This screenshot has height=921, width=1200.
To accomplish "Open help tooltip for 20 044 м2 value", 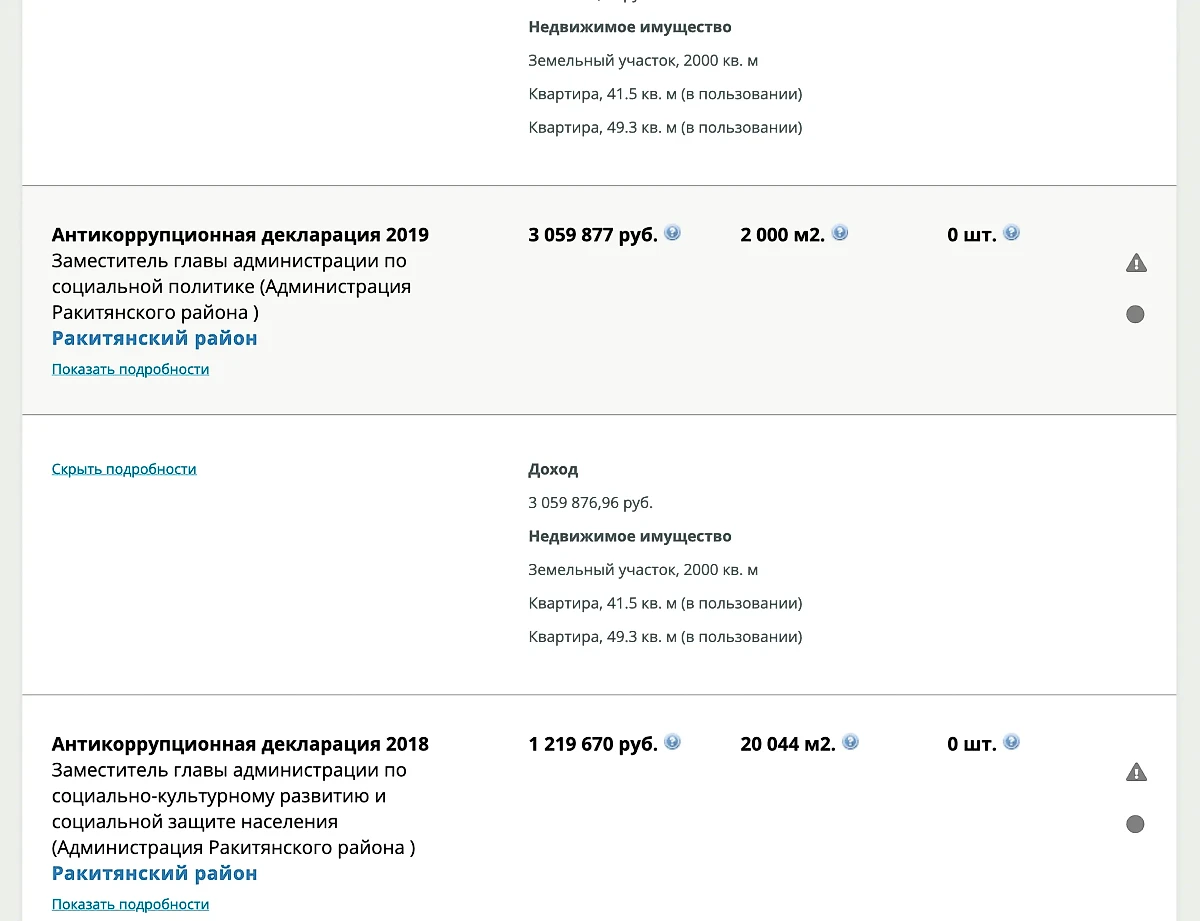I will coord(850,742).
